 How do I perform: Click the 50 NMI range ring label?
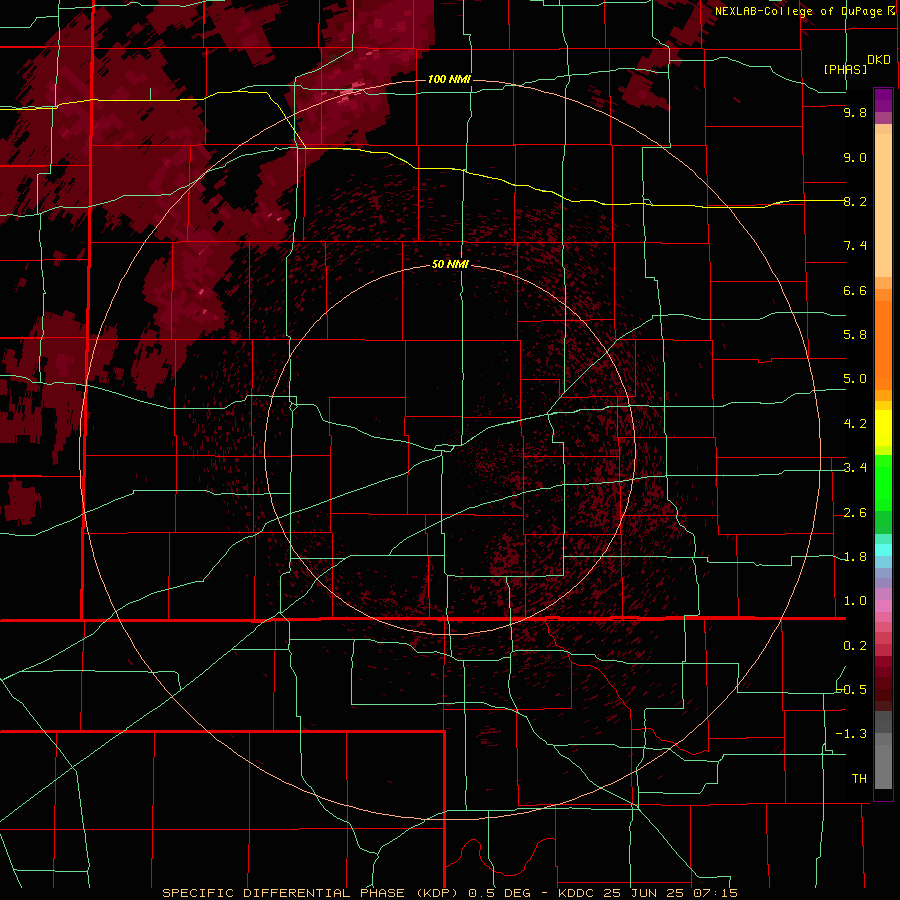[450, 264]
